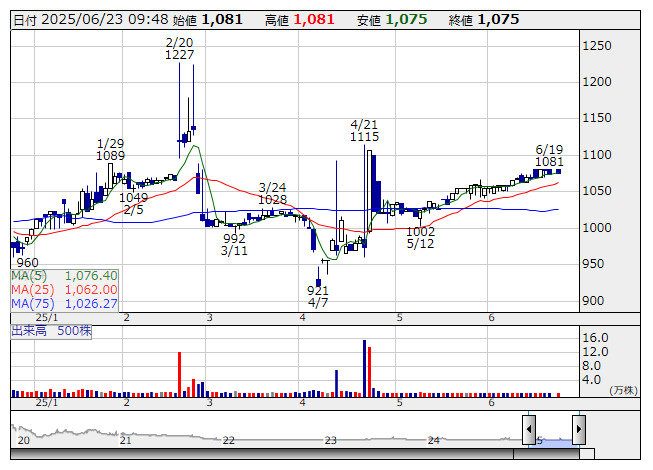Click the small scrollbar end box

pyautogui.click(x=587, y=454)
